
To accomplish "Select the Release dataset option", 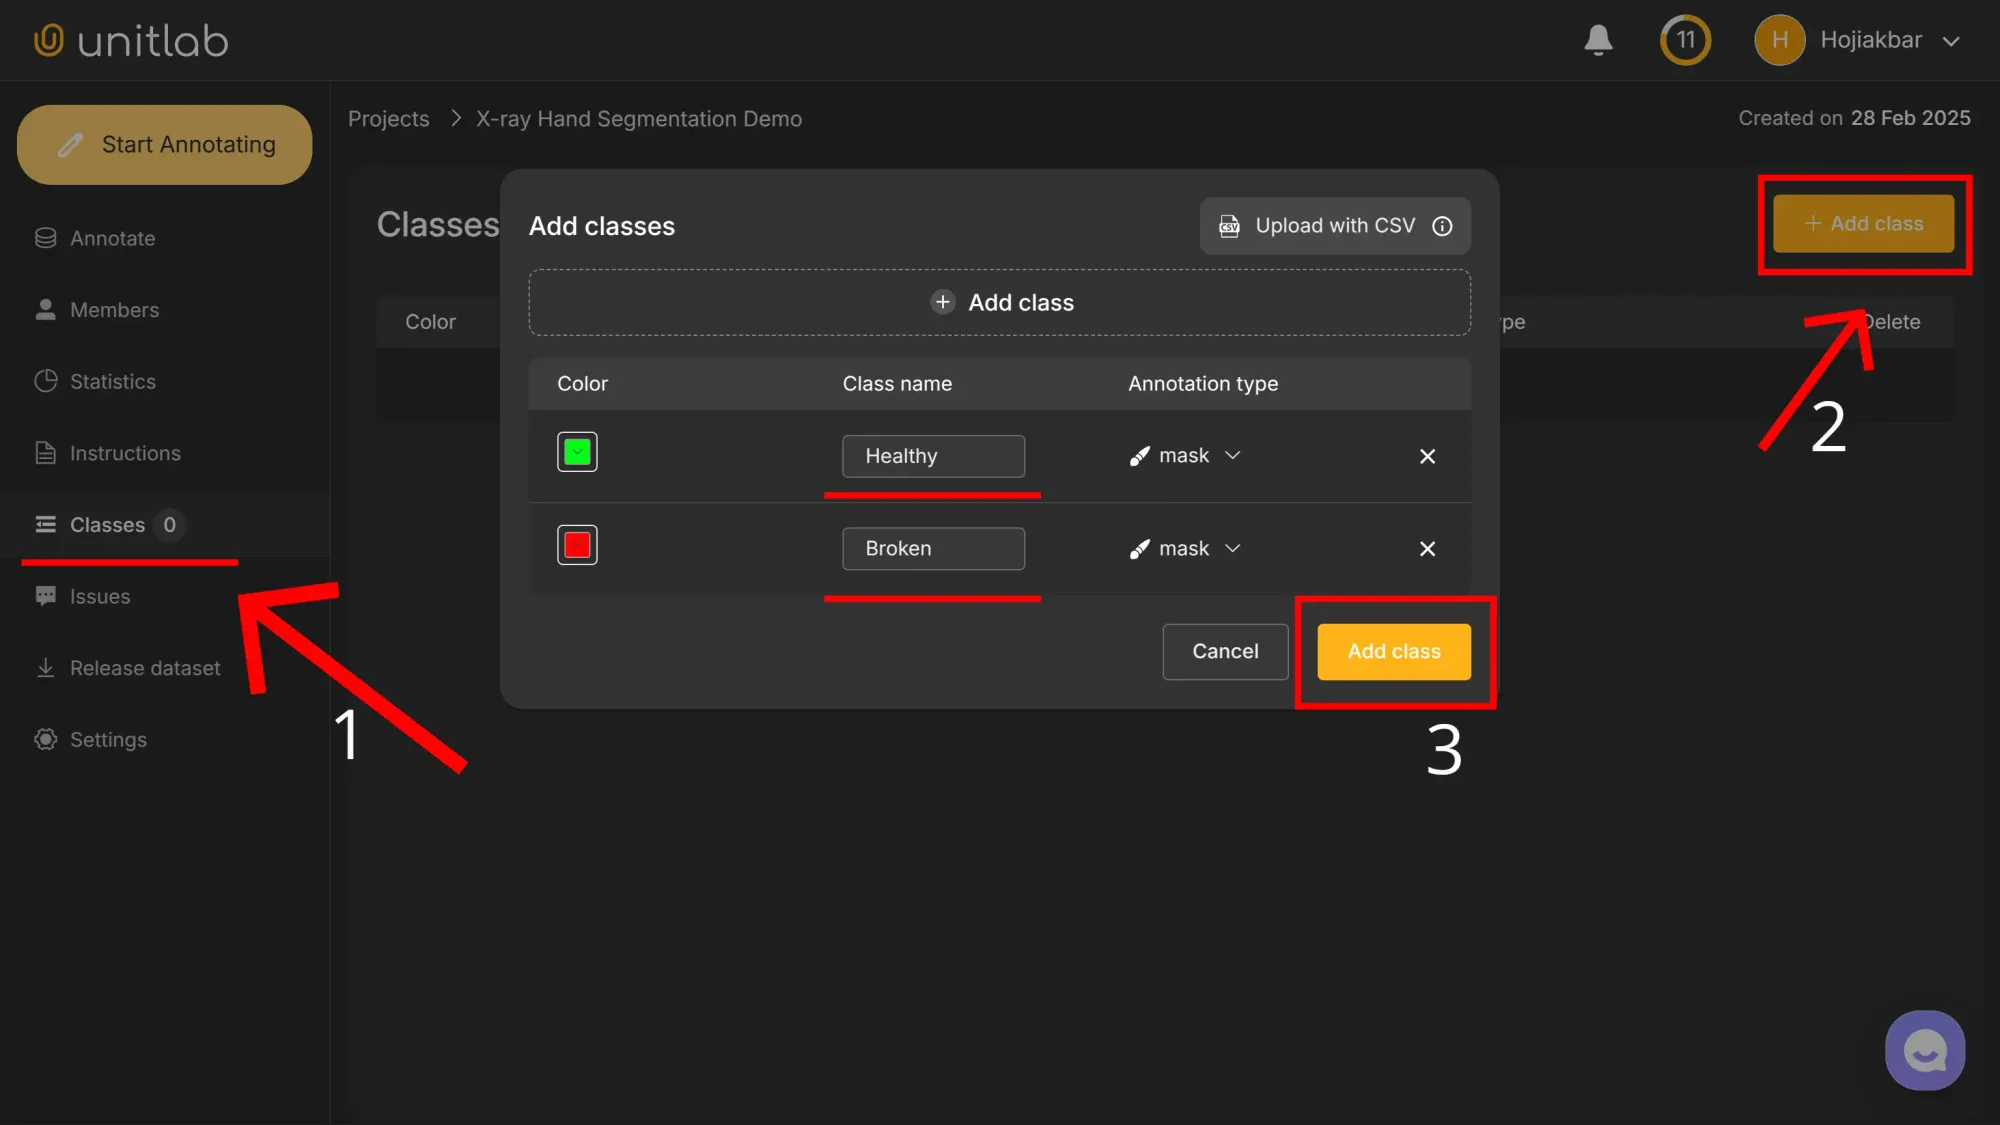I will click(145, 668).
